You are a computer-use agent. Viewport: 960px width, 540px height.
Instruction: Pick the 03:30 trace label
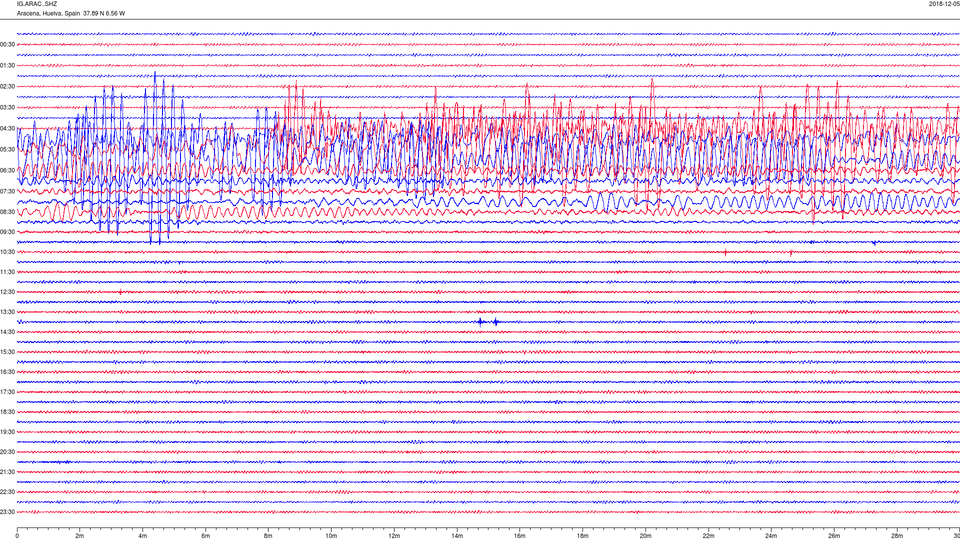[x=7, y=108]
